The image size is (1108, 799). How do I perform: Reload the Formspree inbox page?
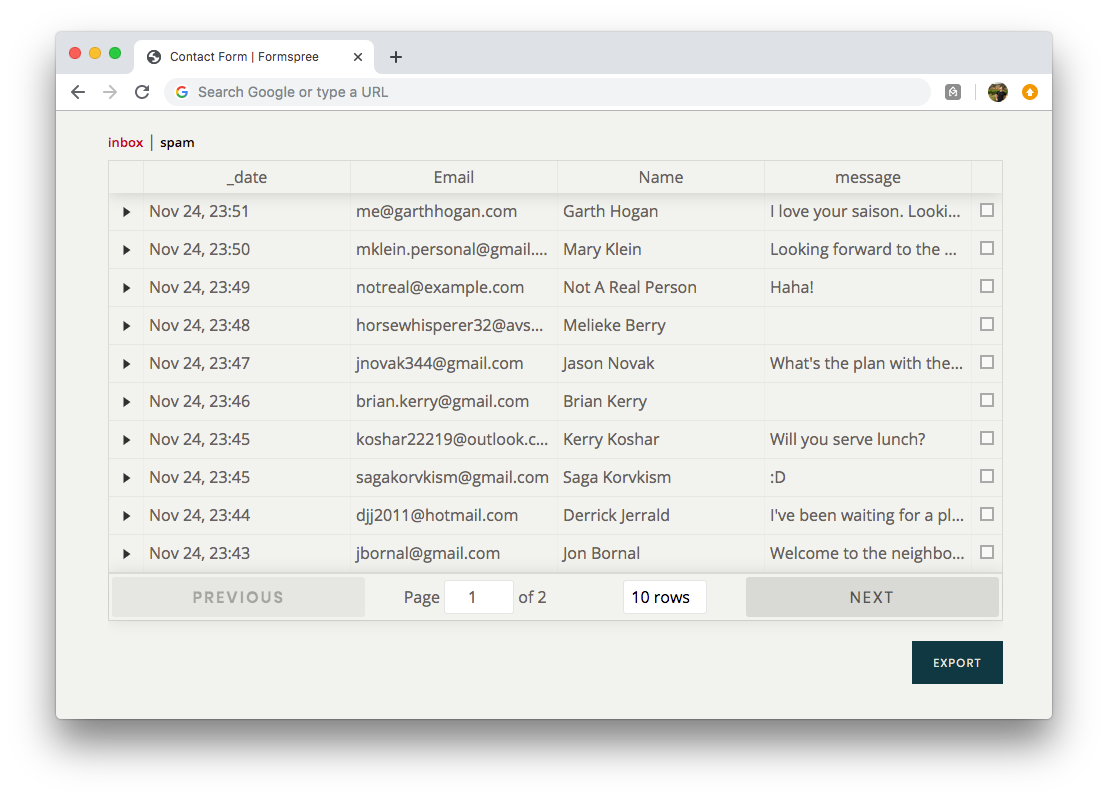(142, 91)
